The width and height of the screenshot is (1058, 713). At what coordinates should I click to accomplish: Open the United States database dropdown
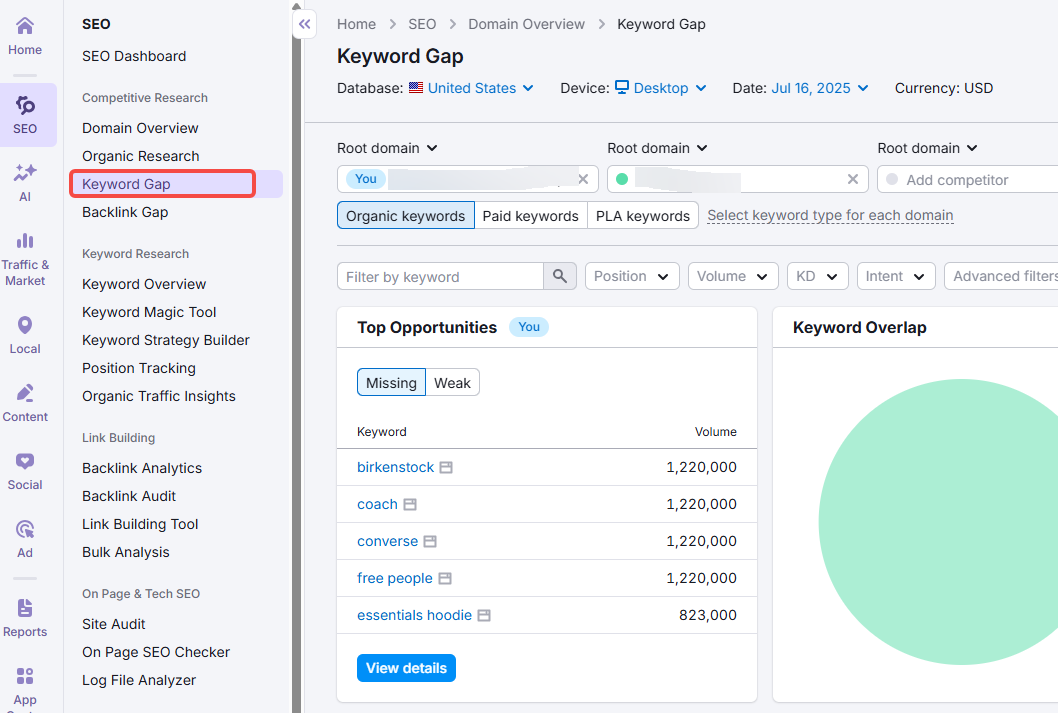point(471,88)
